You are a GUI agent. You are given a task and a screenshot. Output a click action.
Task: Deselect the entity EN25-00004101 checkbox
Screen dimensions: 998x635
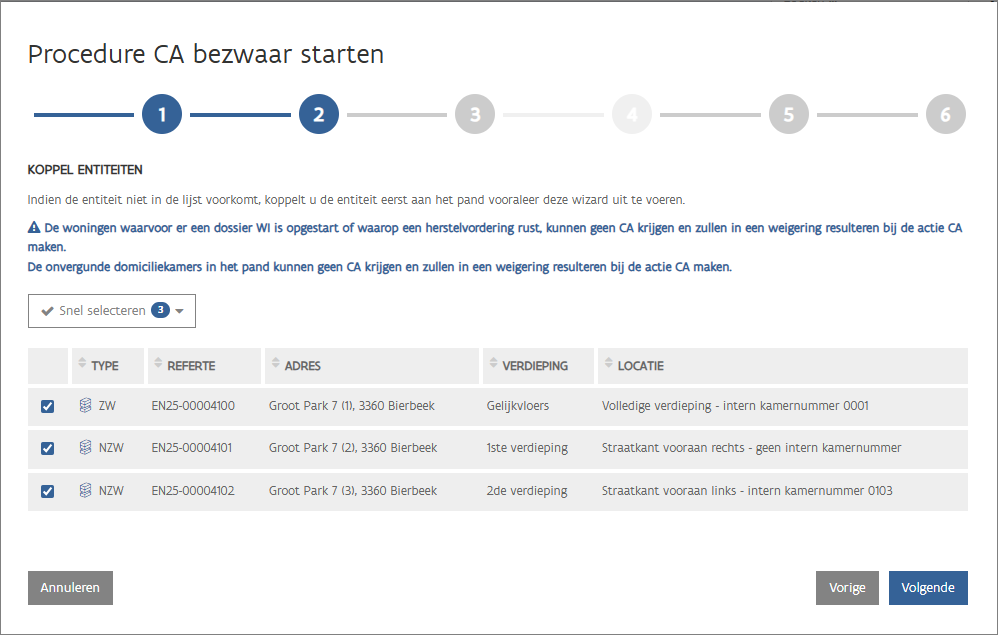coord(47,449)
